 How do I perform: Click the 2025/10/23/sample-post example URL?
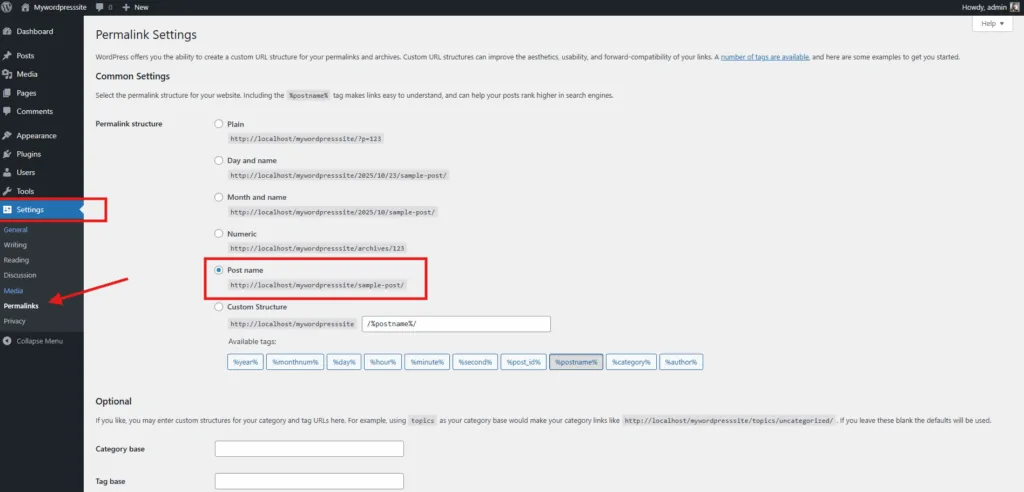pyautogui.click(x=338, y=175)
